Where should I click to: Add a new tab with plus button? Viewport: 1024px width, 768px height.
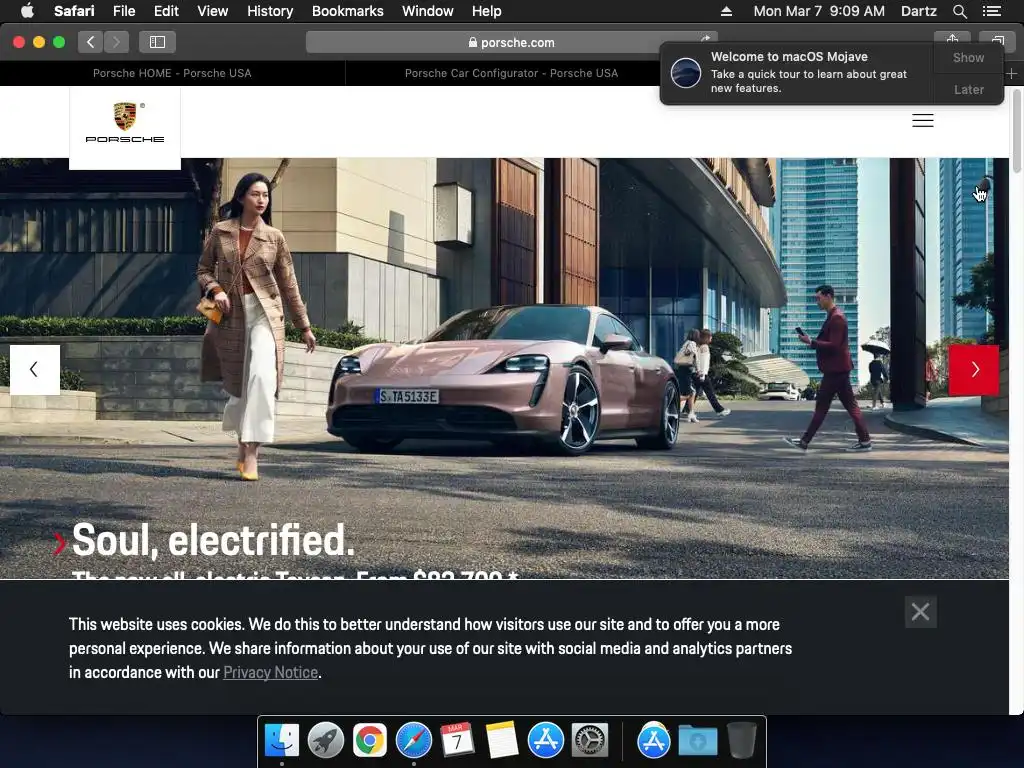[1011, 73]
